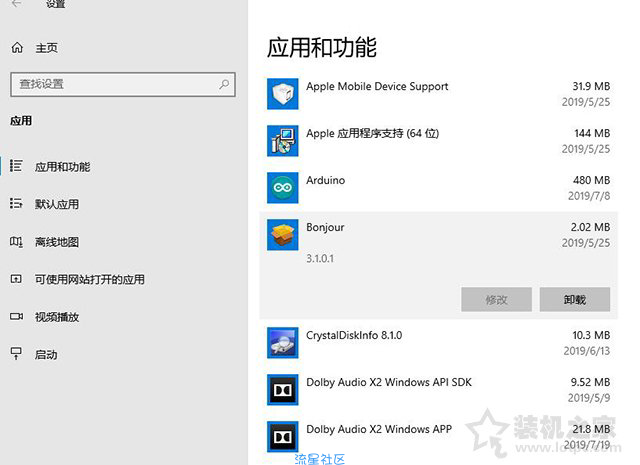Open 可使用网站打开的应用 page
The image size is (640, 465).
pyautogui.click(x=90, y=280)
